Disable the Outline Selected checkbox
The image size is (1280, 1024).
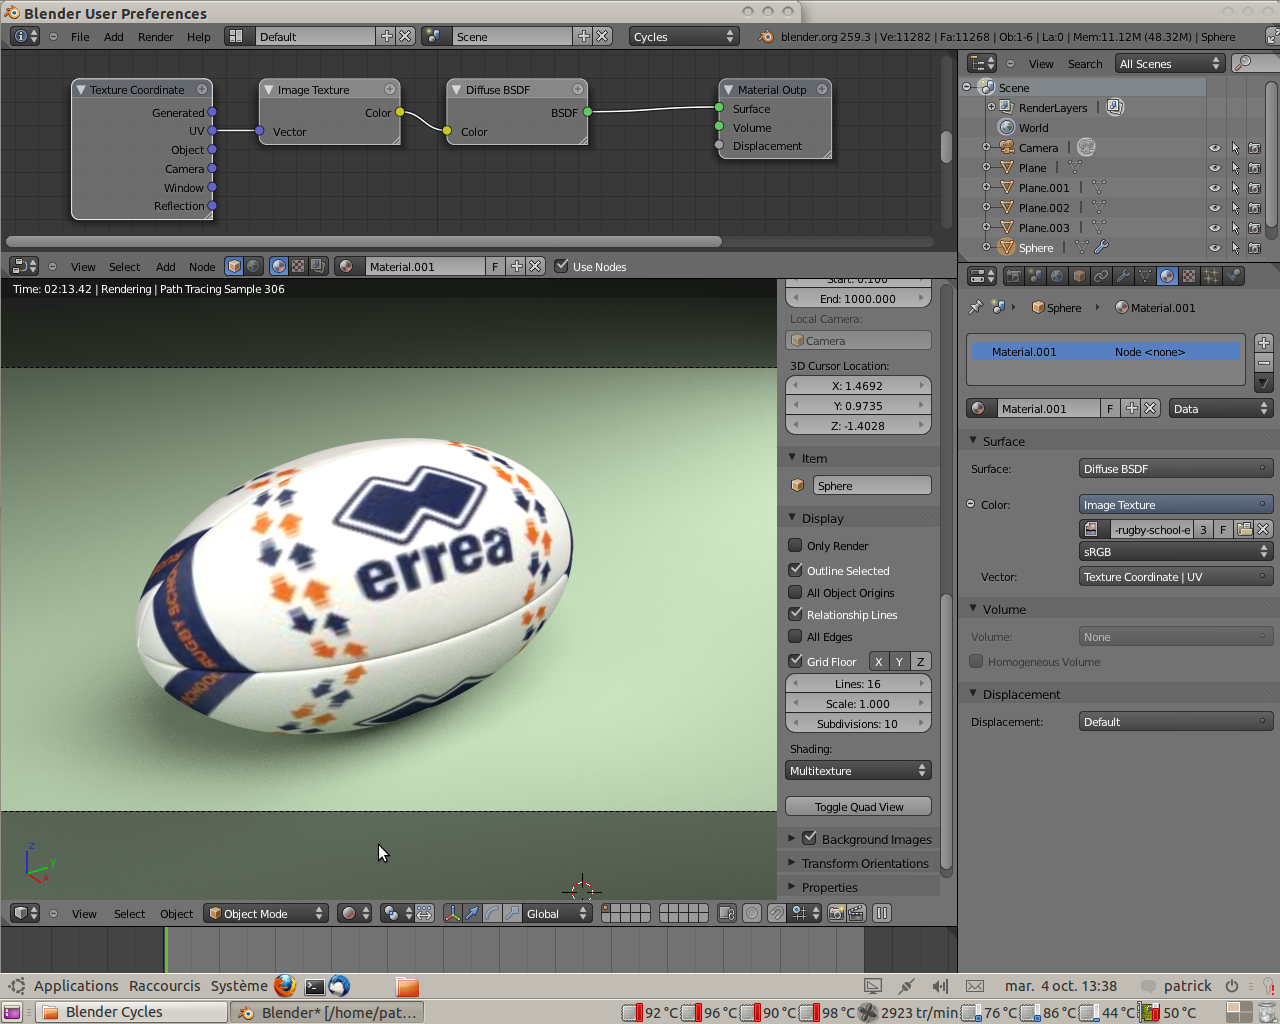pos(795,570)
